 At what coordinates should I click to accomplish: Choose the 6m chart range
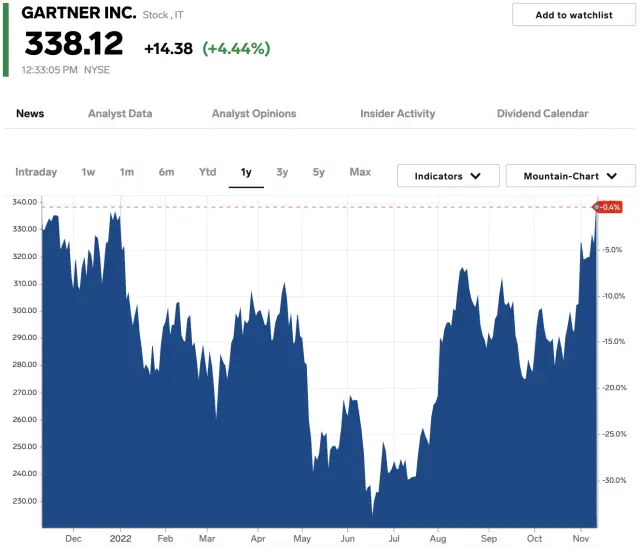tap(166, 172)
